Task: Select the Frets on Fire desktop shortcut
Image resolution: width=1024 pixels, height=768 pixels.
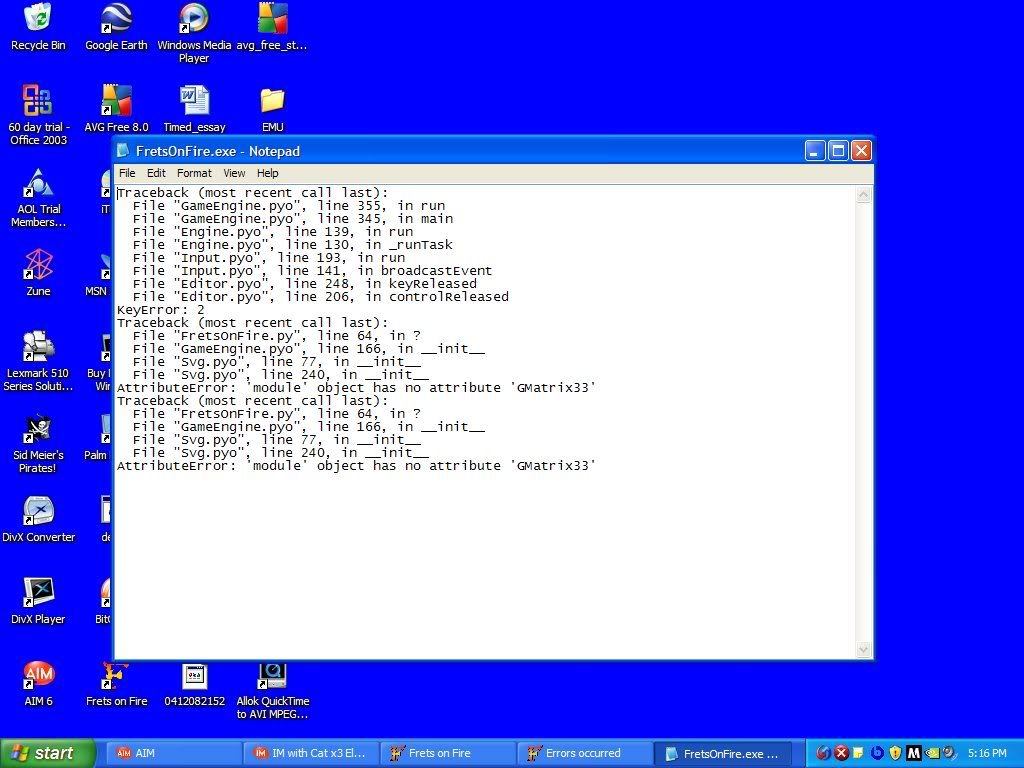Action: pyautogui.click(x=116, y=682)
